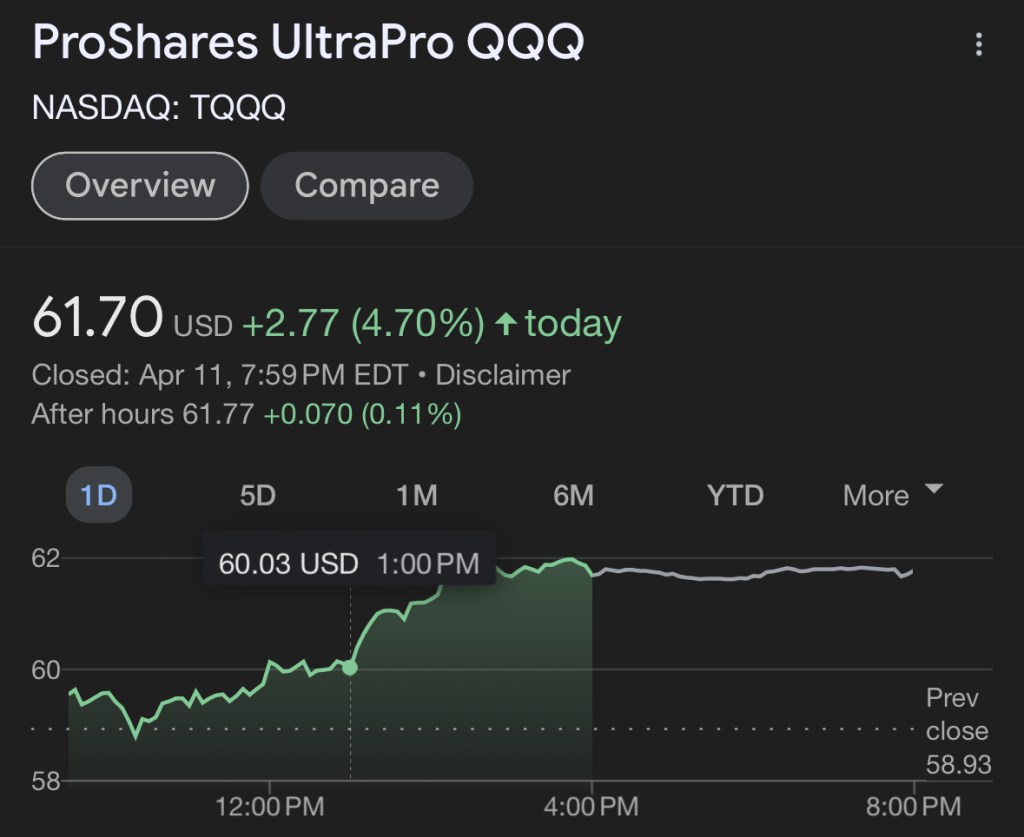Image resolution: width=1024 pixels, height=837 pixels.
Task: Click the Prev close 58.93 label
Action: (x=957, y=732)
